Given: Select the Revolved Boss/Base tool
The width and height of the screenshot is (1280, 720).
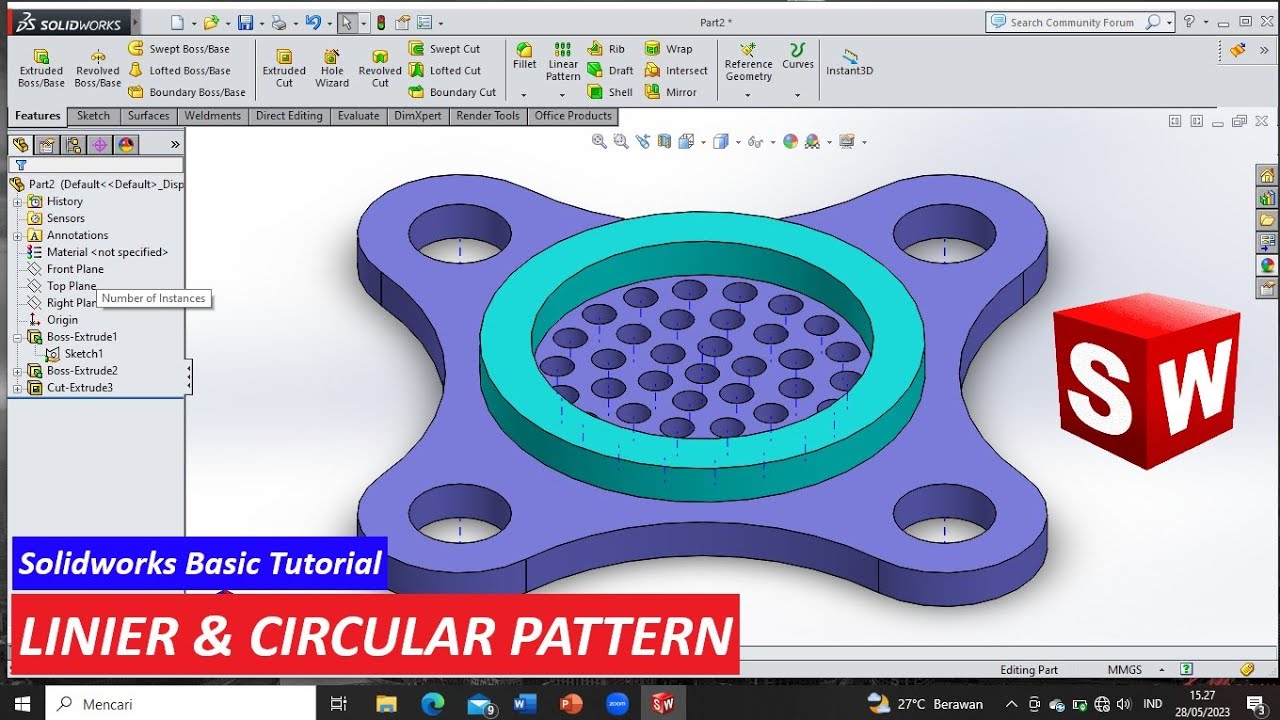Looking at the screenshot, I should coord(98,67).
